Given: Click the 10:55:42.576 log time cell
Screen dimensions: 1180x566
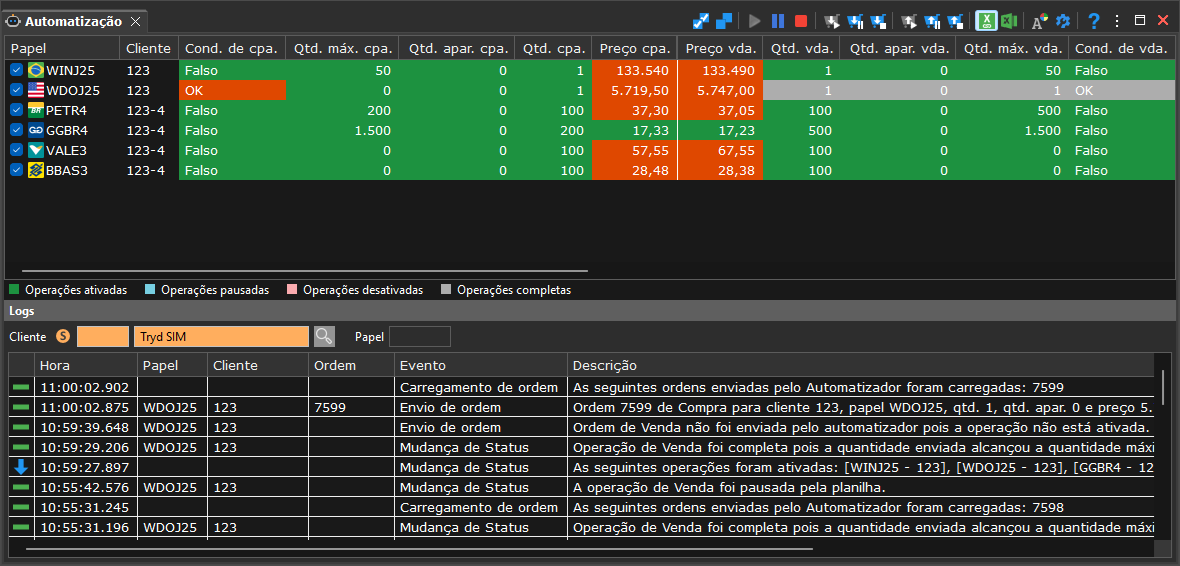Looking at the screenshot, I should (x=85, y=487).
